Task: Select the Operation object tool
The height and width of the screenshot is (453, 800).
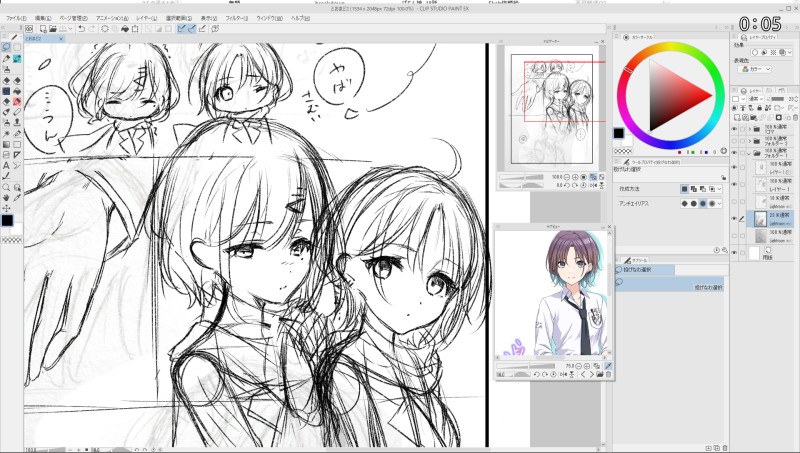Action: point(17,187)
